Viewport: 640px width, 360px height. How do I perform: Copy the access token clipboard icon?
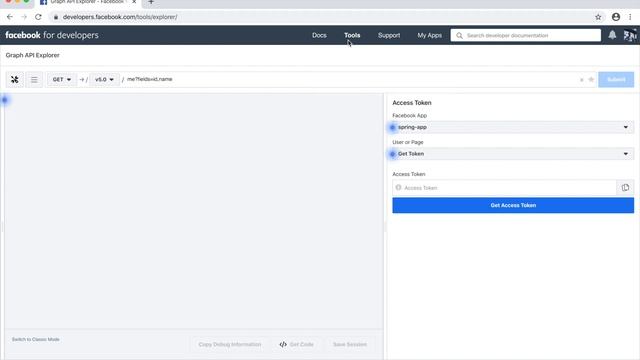click(625, 188)
